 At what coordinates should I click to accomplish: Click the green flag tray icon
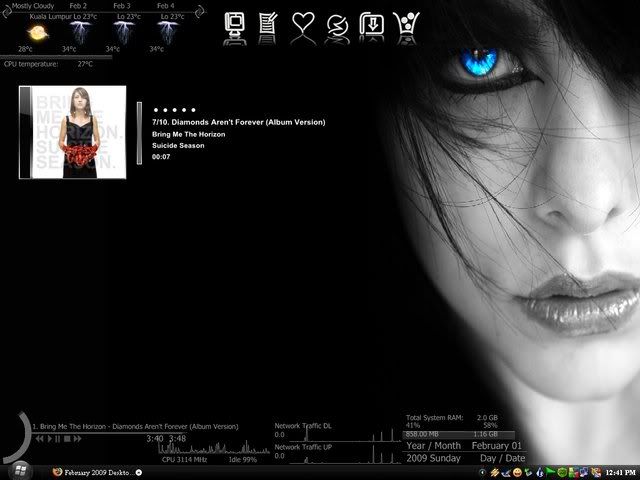click(x=551, y=472)
